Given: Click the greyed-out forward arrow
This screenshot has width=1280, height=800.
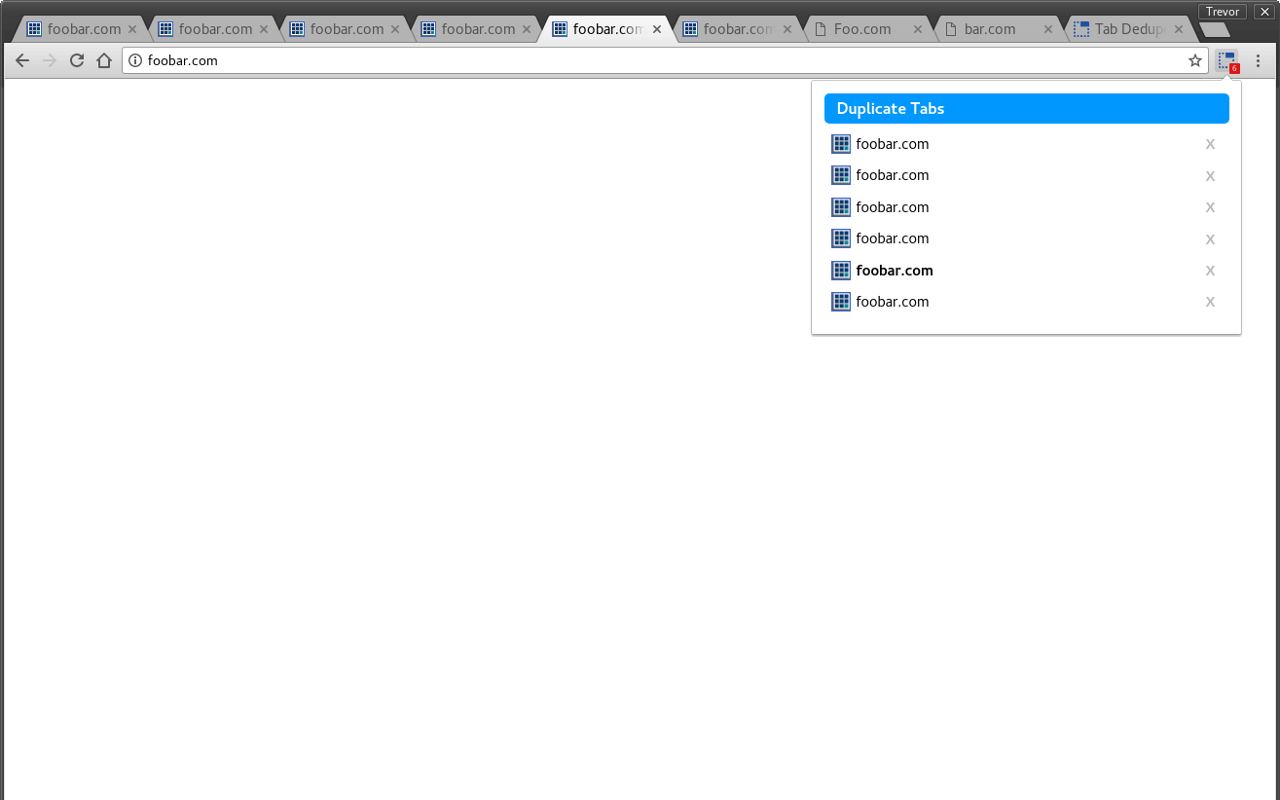Looking at the screenshot, I should (x=49, y=61).
